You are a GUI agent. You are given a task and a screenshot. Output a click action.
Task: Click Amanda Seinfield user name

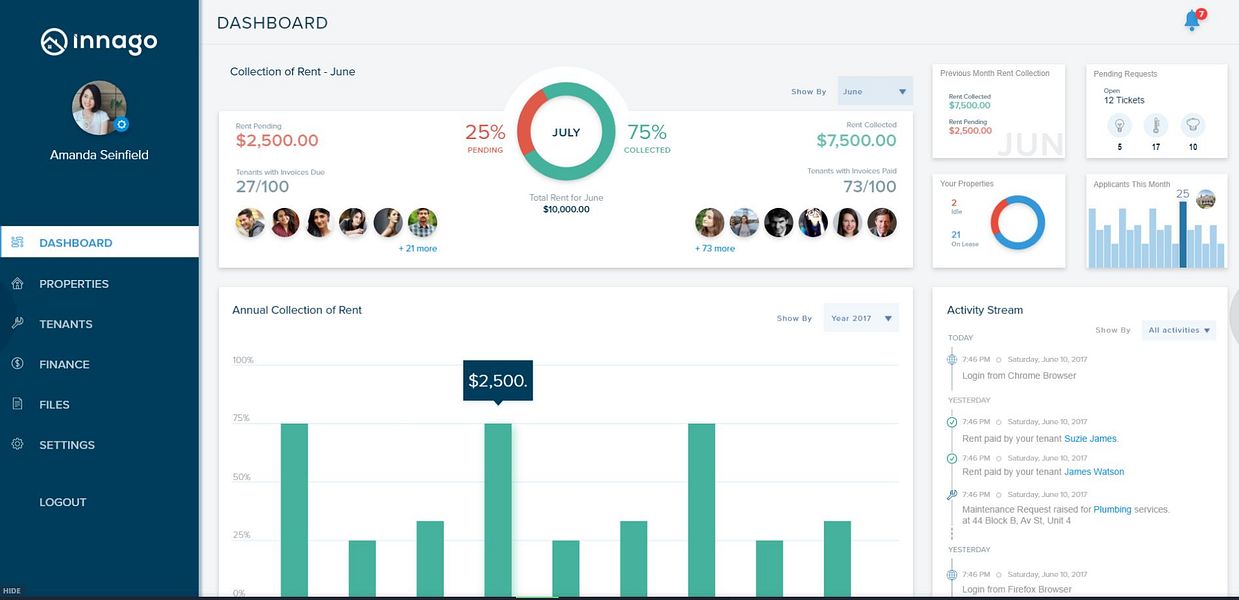(99, 155)
